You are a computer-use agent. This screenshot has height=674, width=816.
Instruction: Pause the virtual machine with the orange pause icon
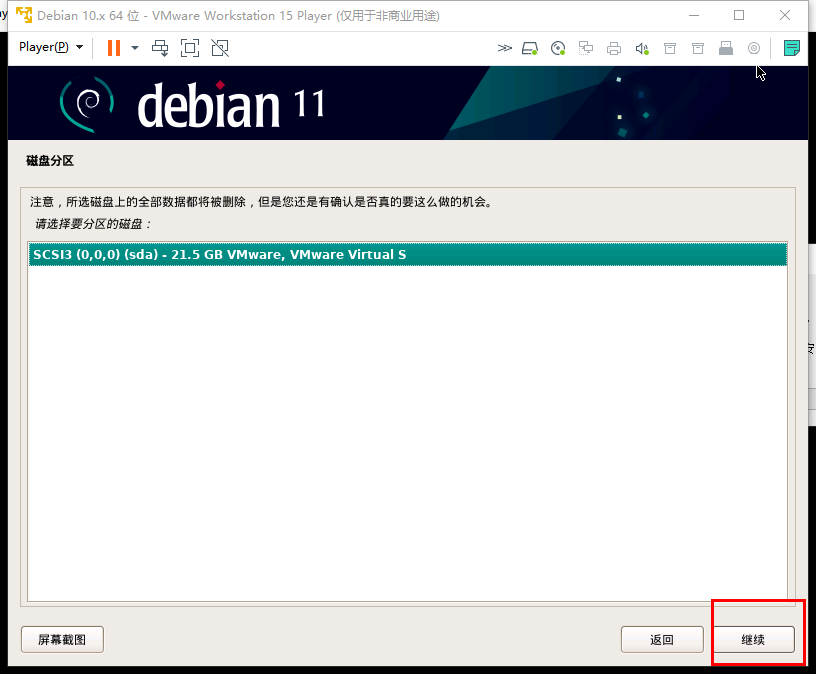click(114, 48)
